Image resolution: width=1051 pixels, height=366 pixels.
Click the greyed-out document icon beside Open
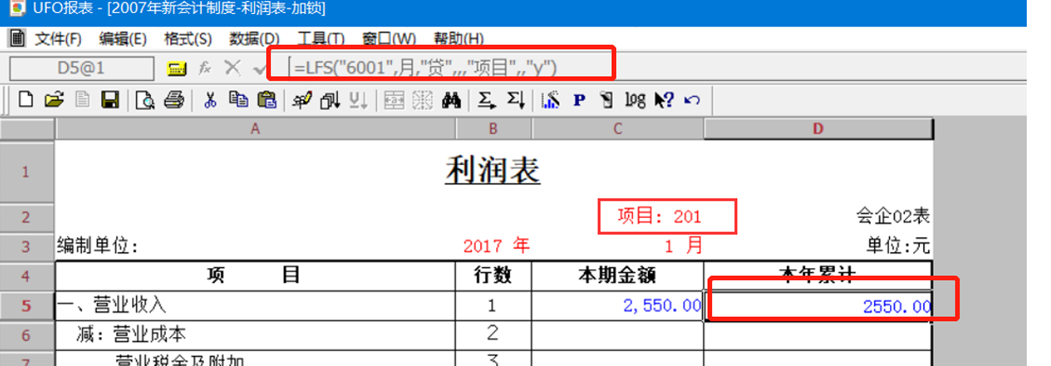pos(82,101)
